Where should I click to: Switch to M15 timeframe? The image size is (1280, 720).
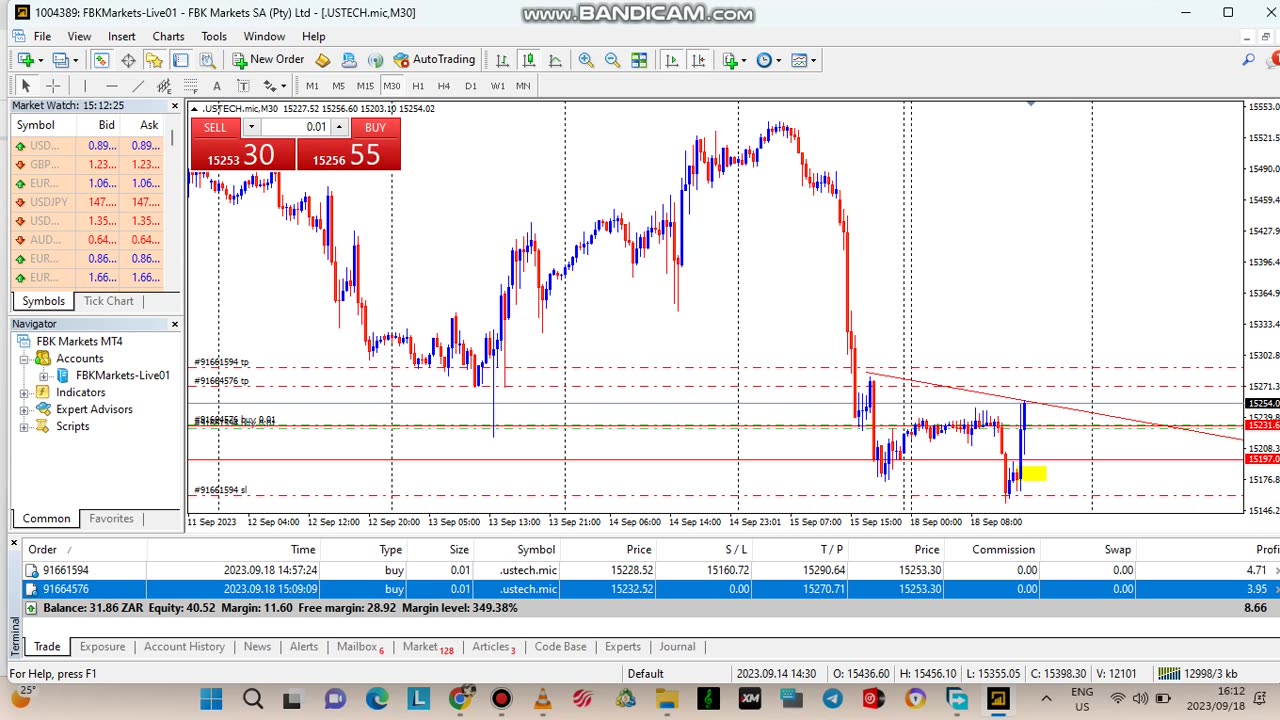pyautogui.click(x=365, y=86)
